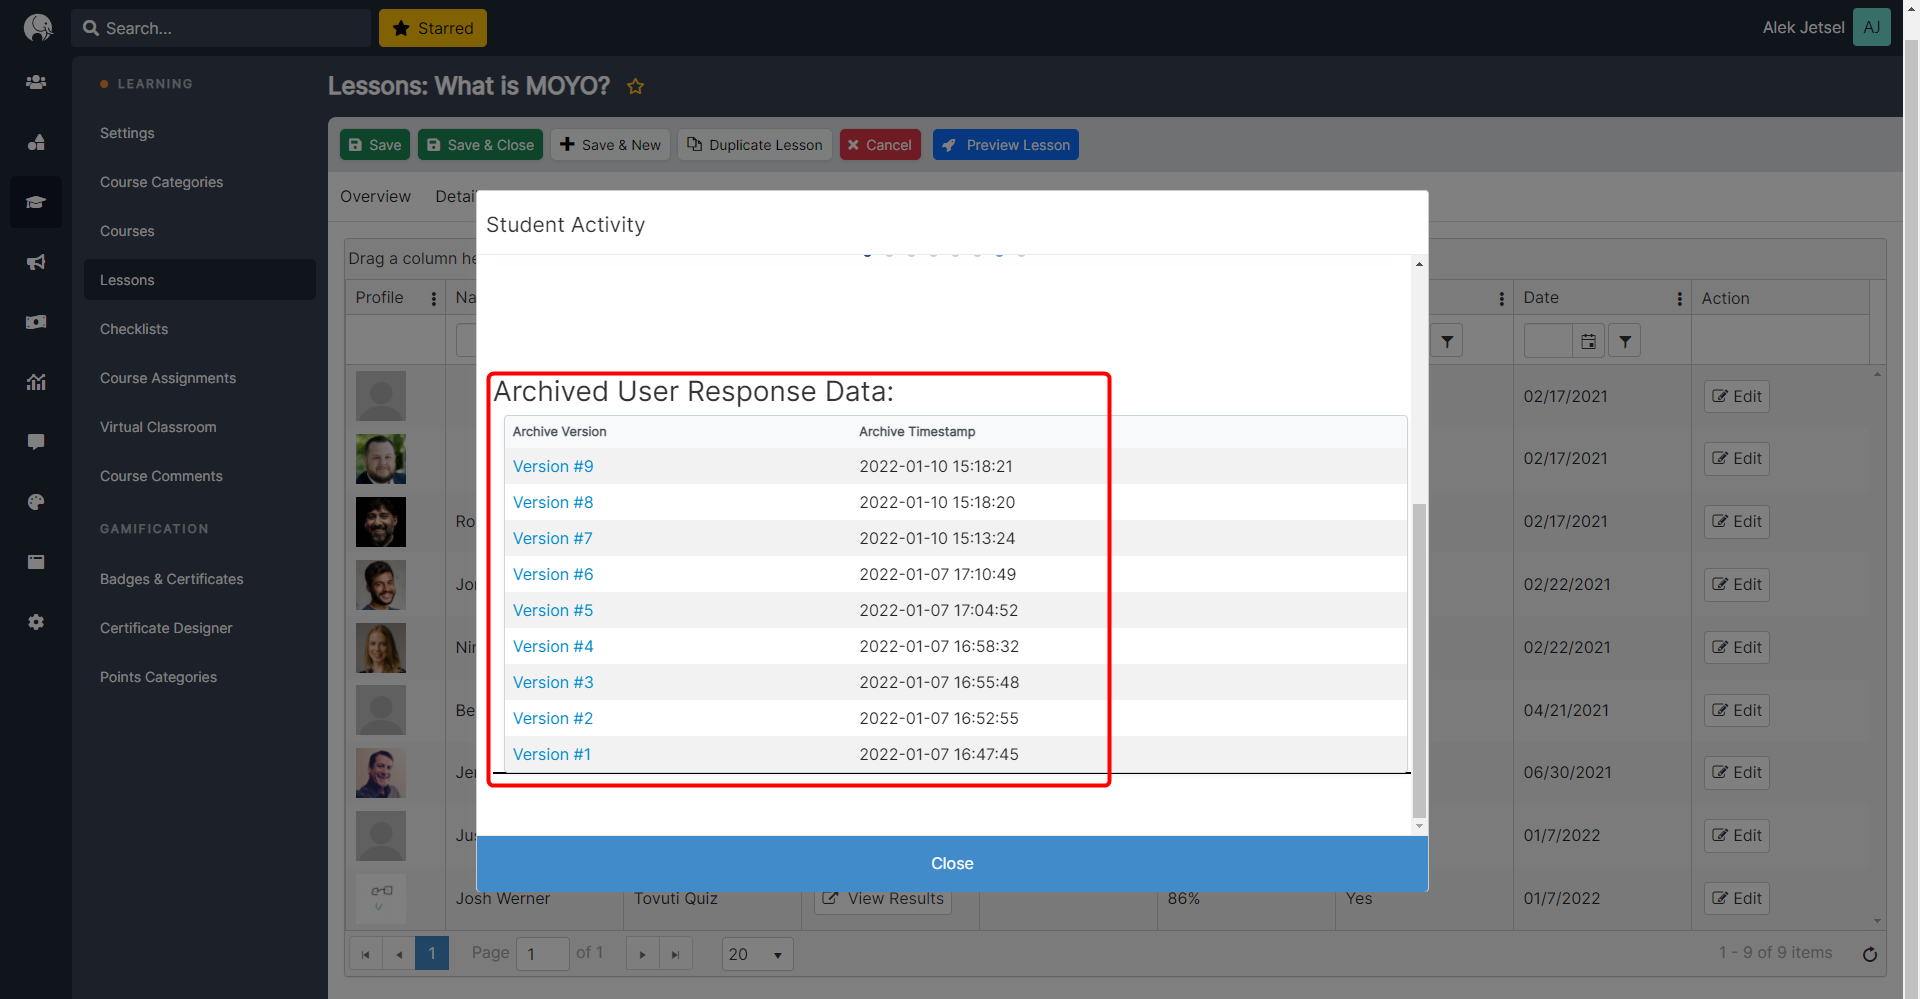Open the money bill sidebar icon

coord(36,322)
